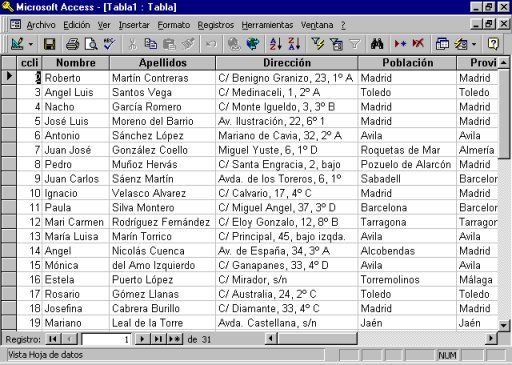
Task: Open Print Preview icon
Action: pyautogui.click(x=91, y=44)
